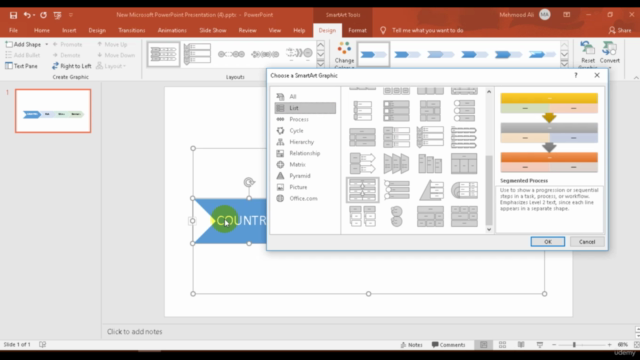Select Matrix category in SmartArt dialog
Viewport: 640px width, 360px height.
[x=305, y=164]
